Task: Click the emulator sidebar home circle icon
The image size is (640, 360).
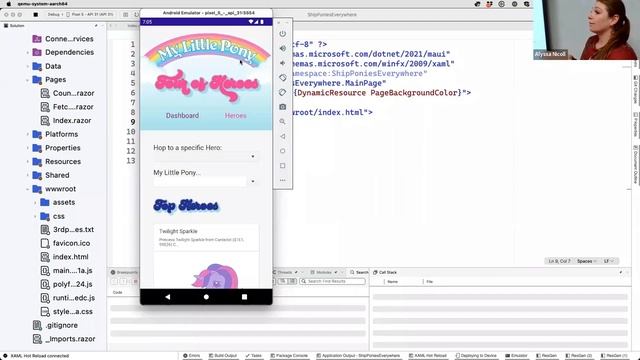Action: tap(282, 151)
